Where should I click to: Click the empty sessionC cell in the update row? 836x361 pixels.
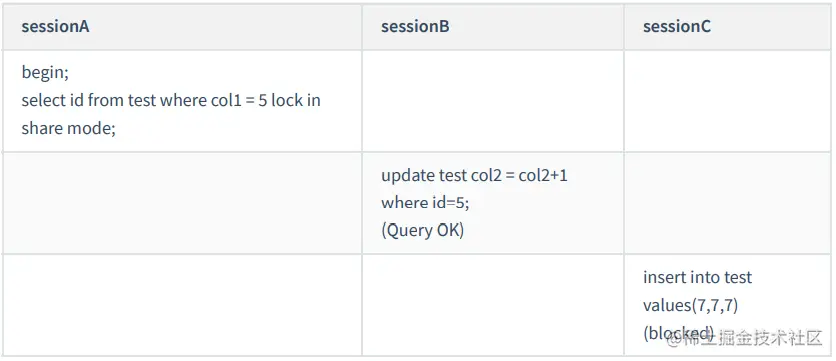tap(728, 203)
